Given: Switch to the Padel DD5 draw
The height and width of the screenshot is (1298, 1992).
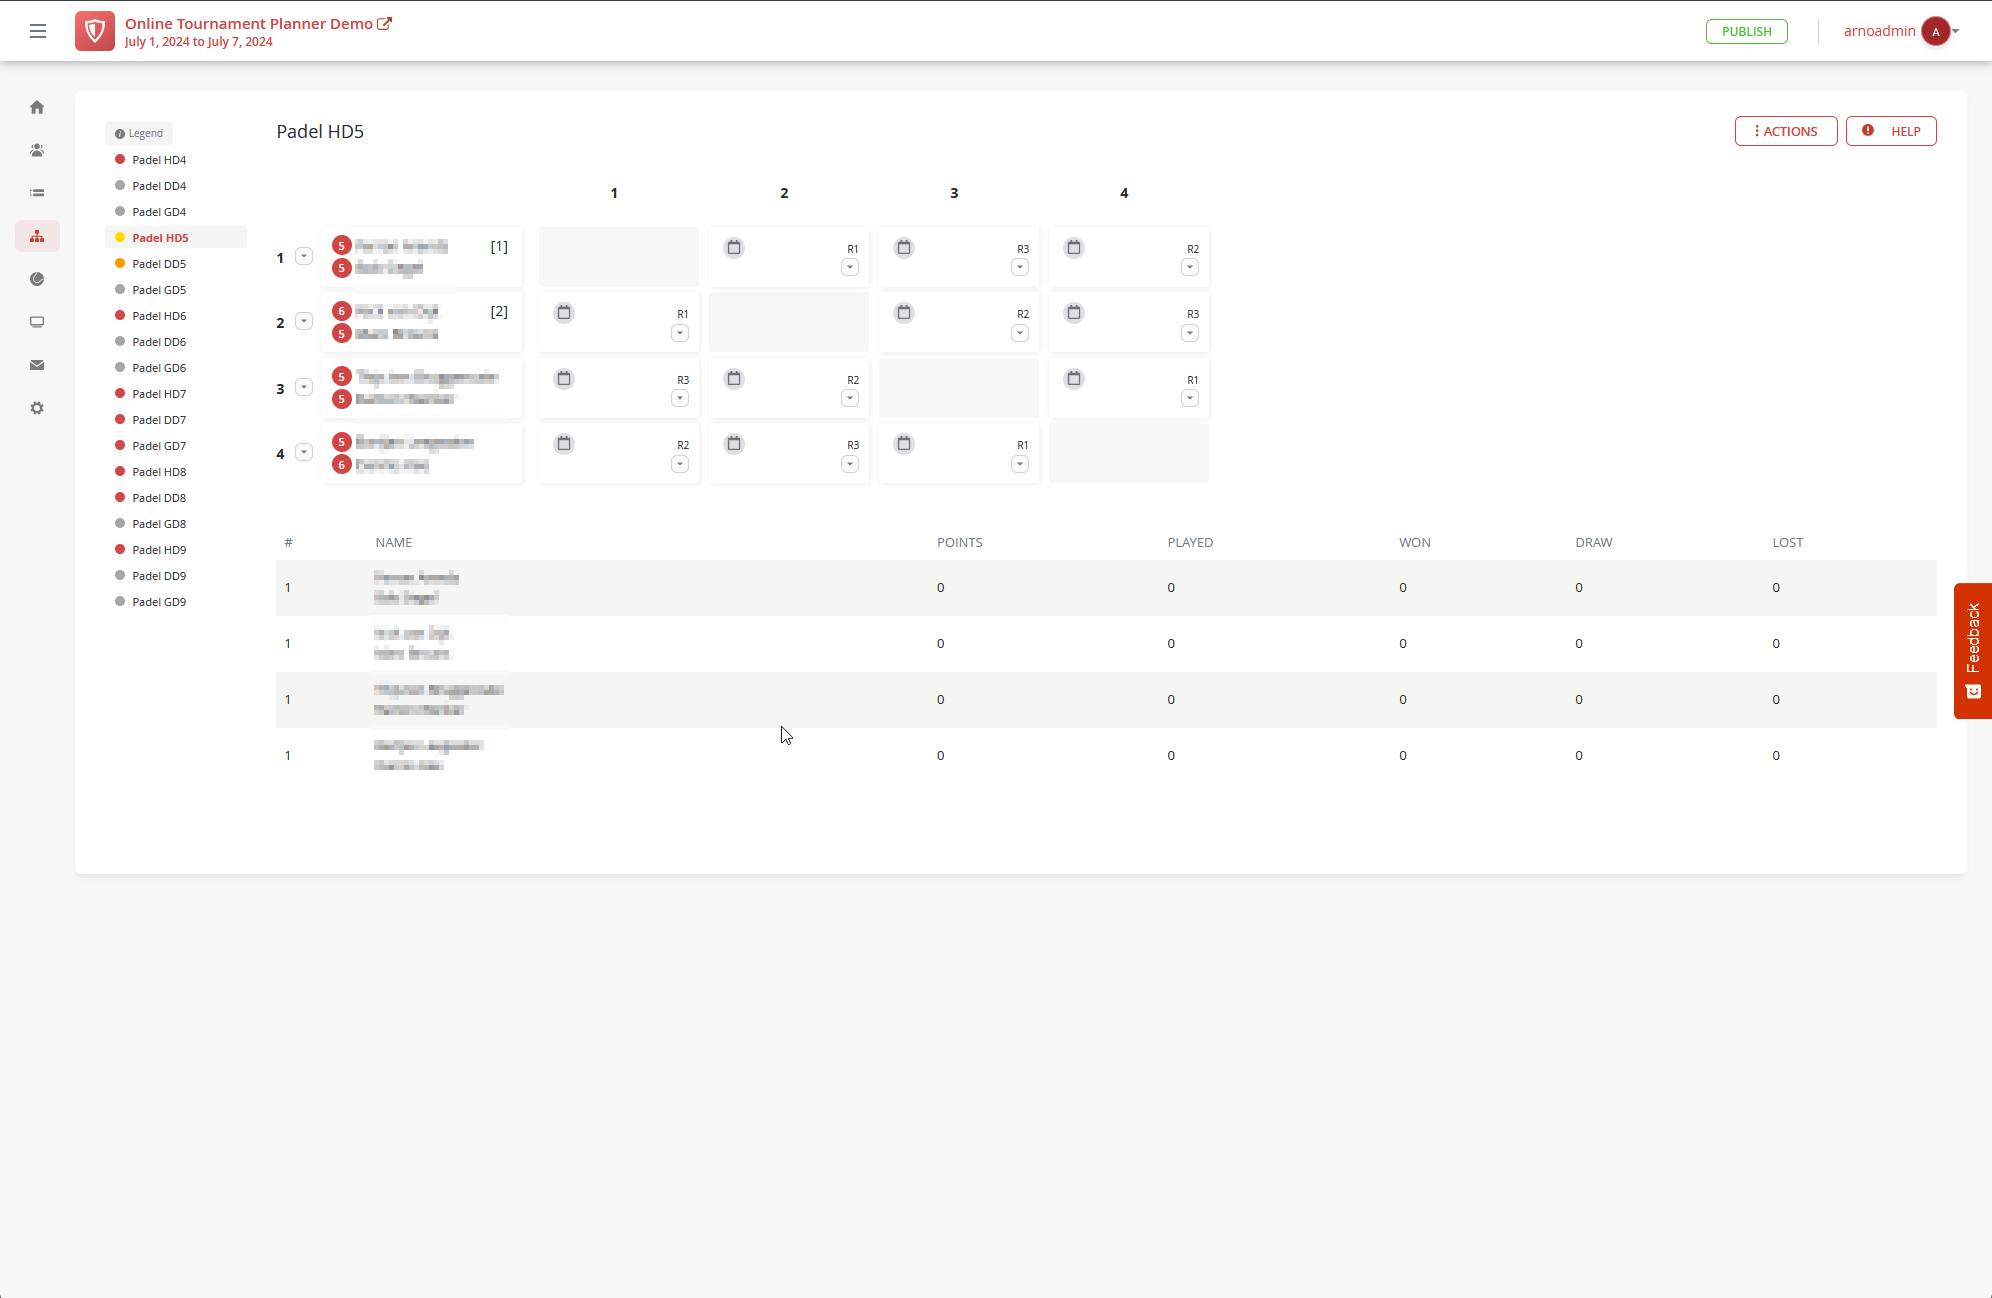Looking at the screenshot, I should 158,263.
